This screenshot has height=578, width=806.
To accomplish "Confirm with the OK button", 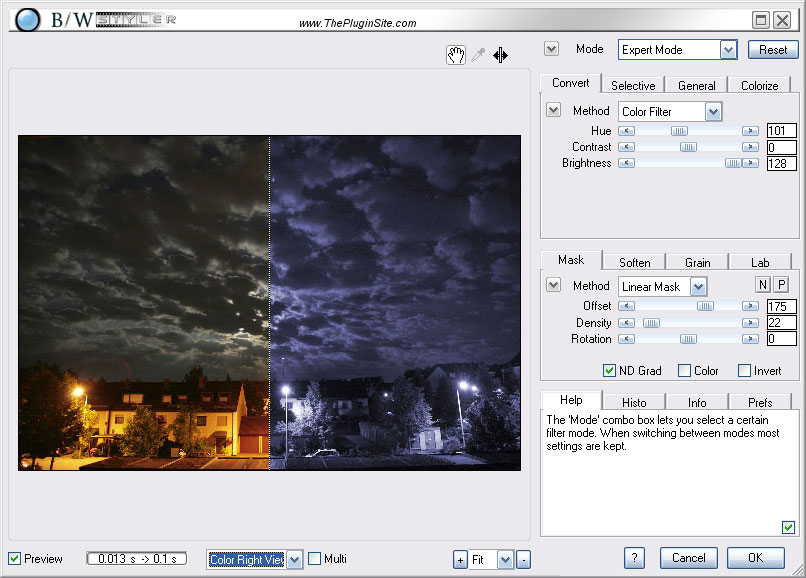I will coord(755,558).
